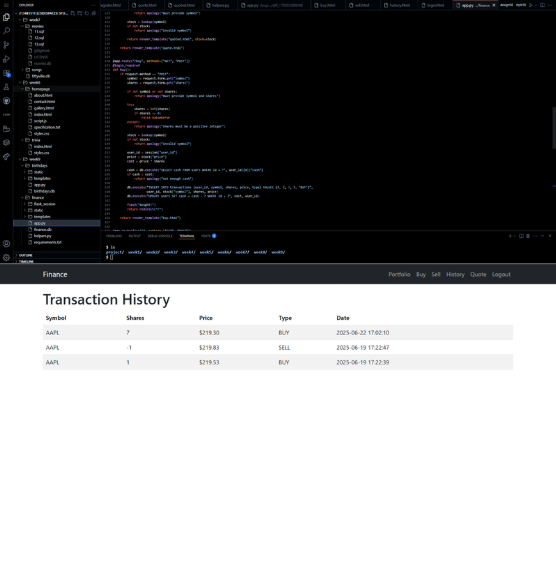Screen dimensions: 556x581
Task: Open finance.db in the explorer
Action: click(x=43, y=229)
